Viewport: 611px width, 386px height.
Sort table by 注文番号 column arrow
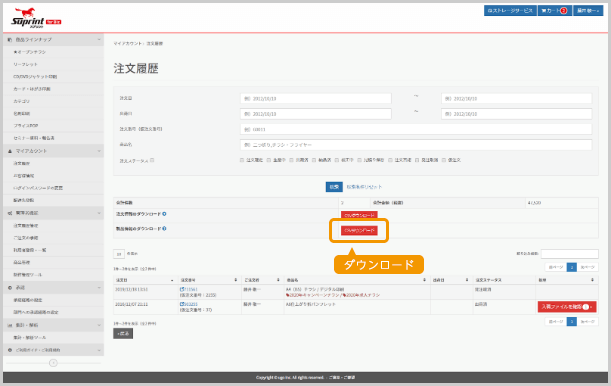pyautogui.click(x=235, y=280)
